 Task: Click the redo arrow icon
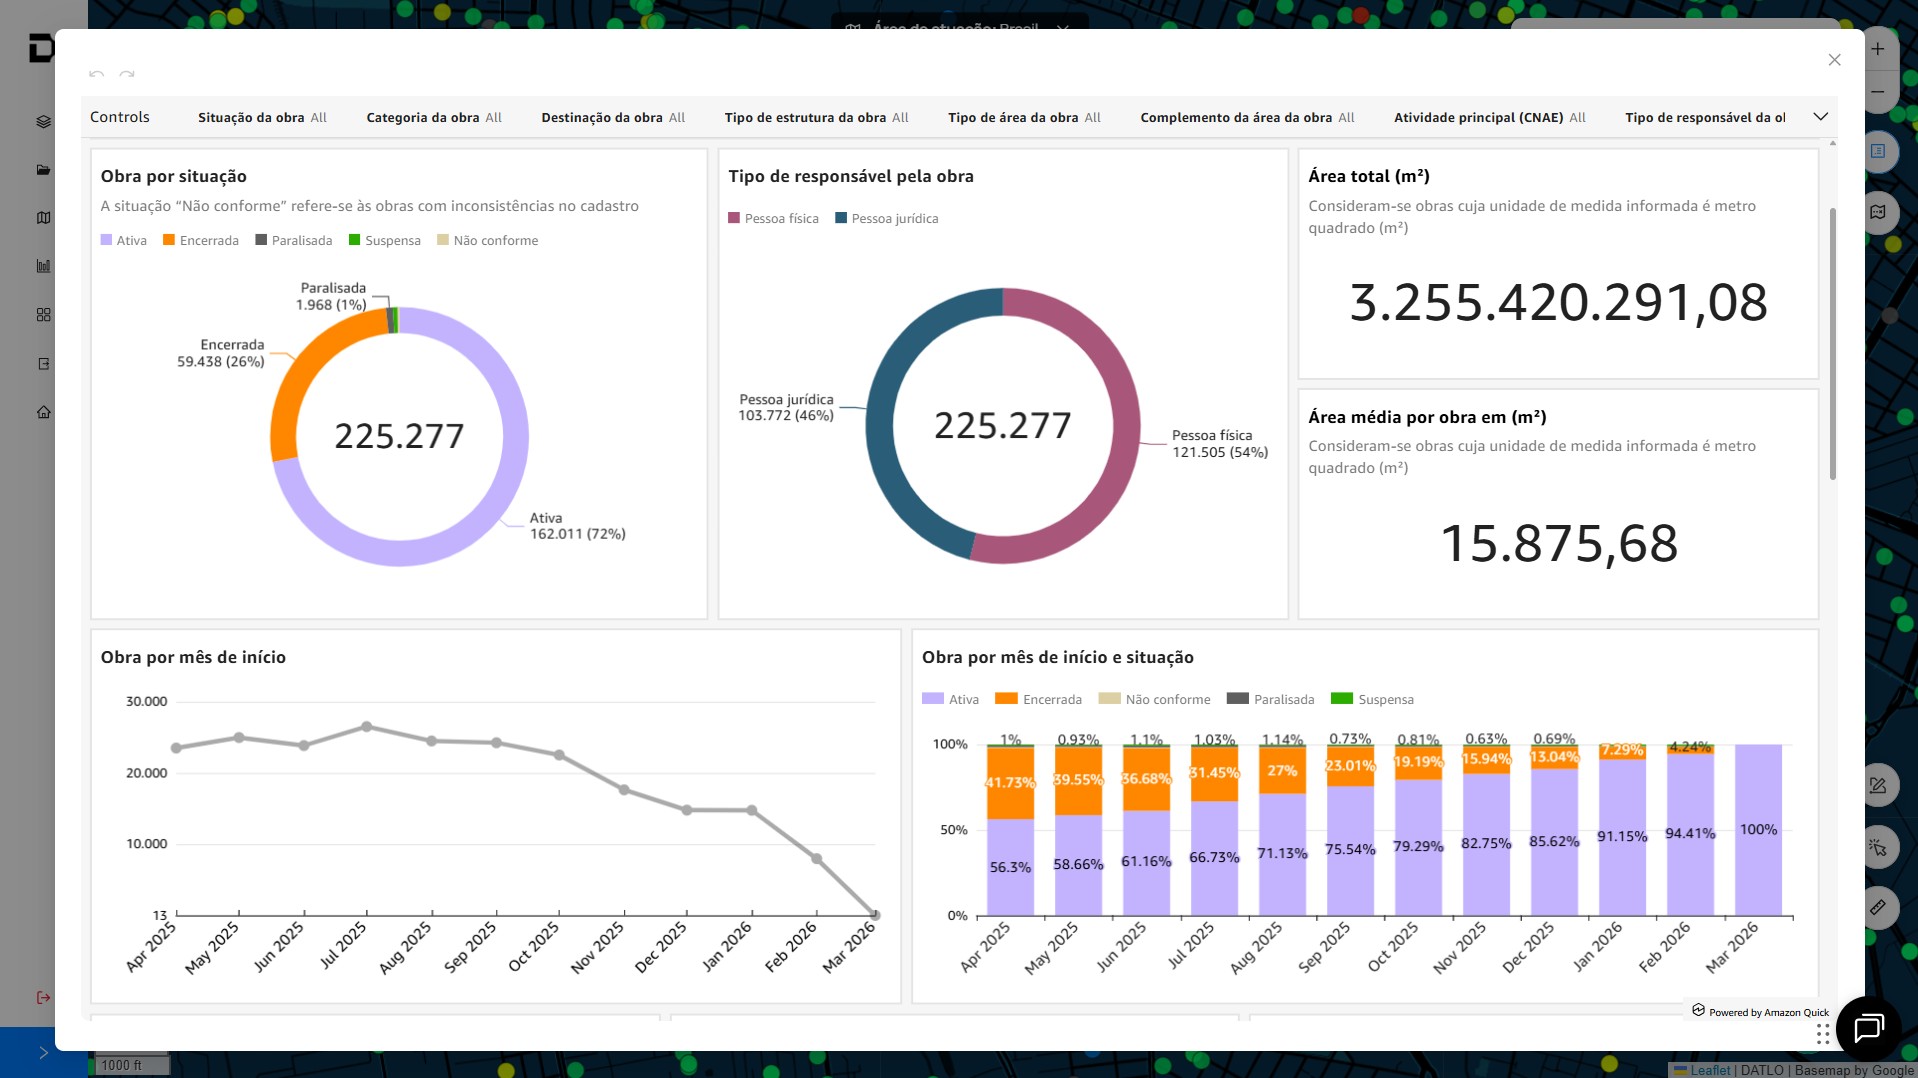click(127, 74)
